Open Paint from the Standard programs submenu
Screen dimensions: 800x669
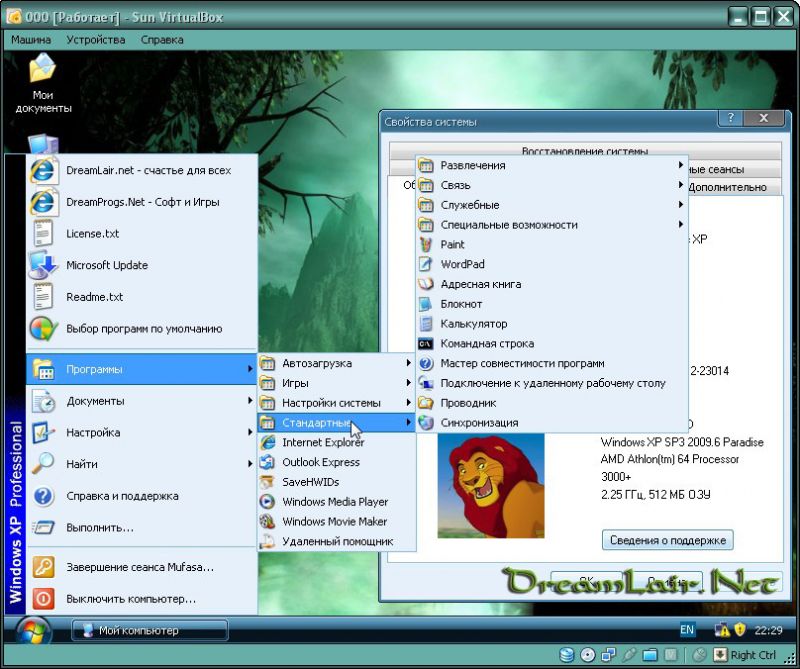(x=452, y=244)
